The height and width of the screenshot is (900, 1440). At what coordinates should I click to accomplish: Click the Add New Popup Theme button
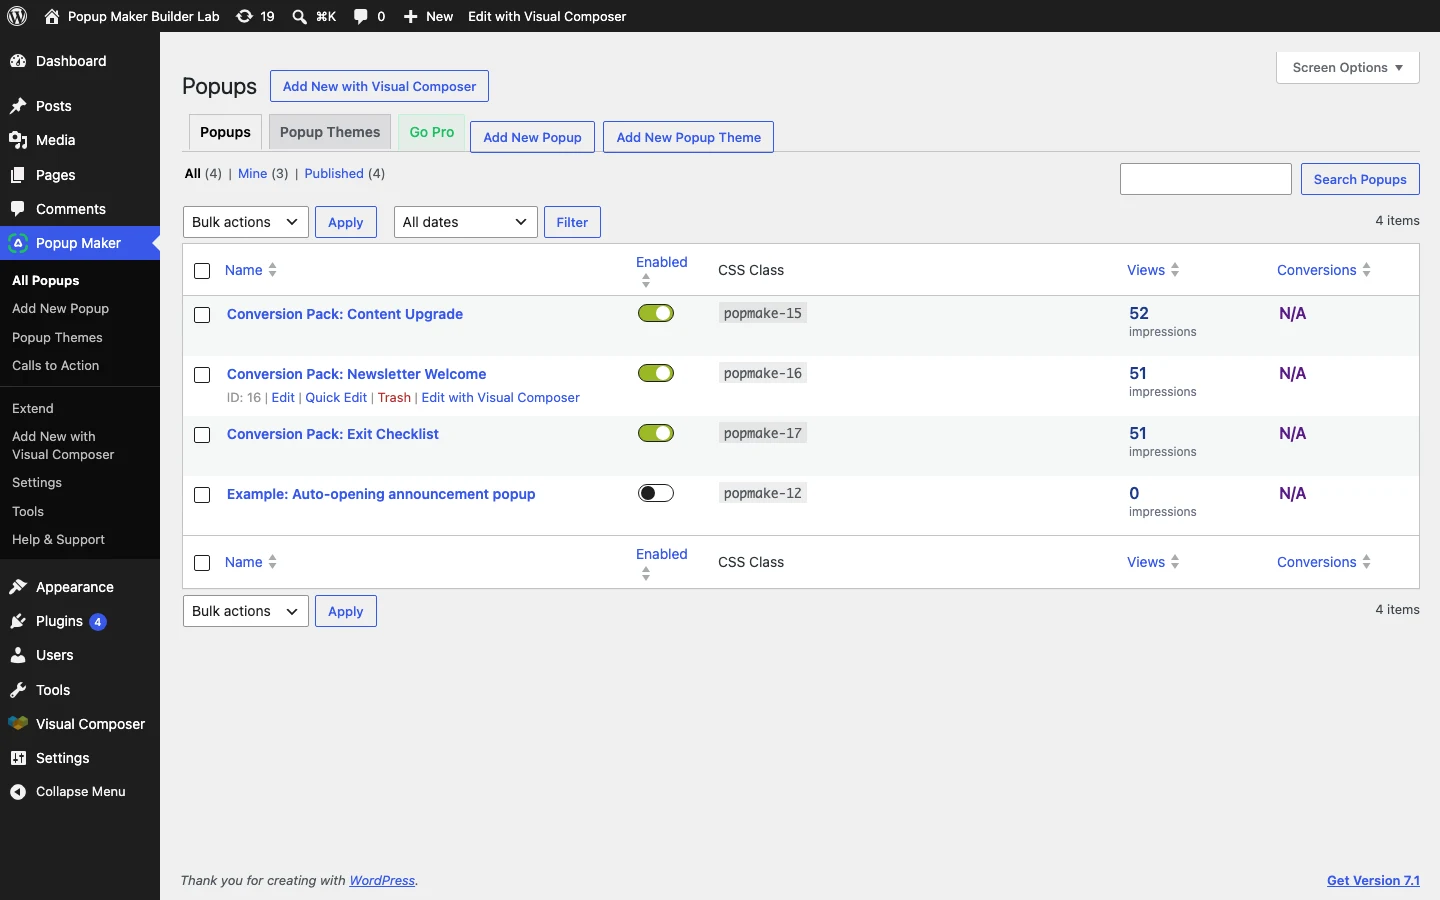[x=689, y=137]
